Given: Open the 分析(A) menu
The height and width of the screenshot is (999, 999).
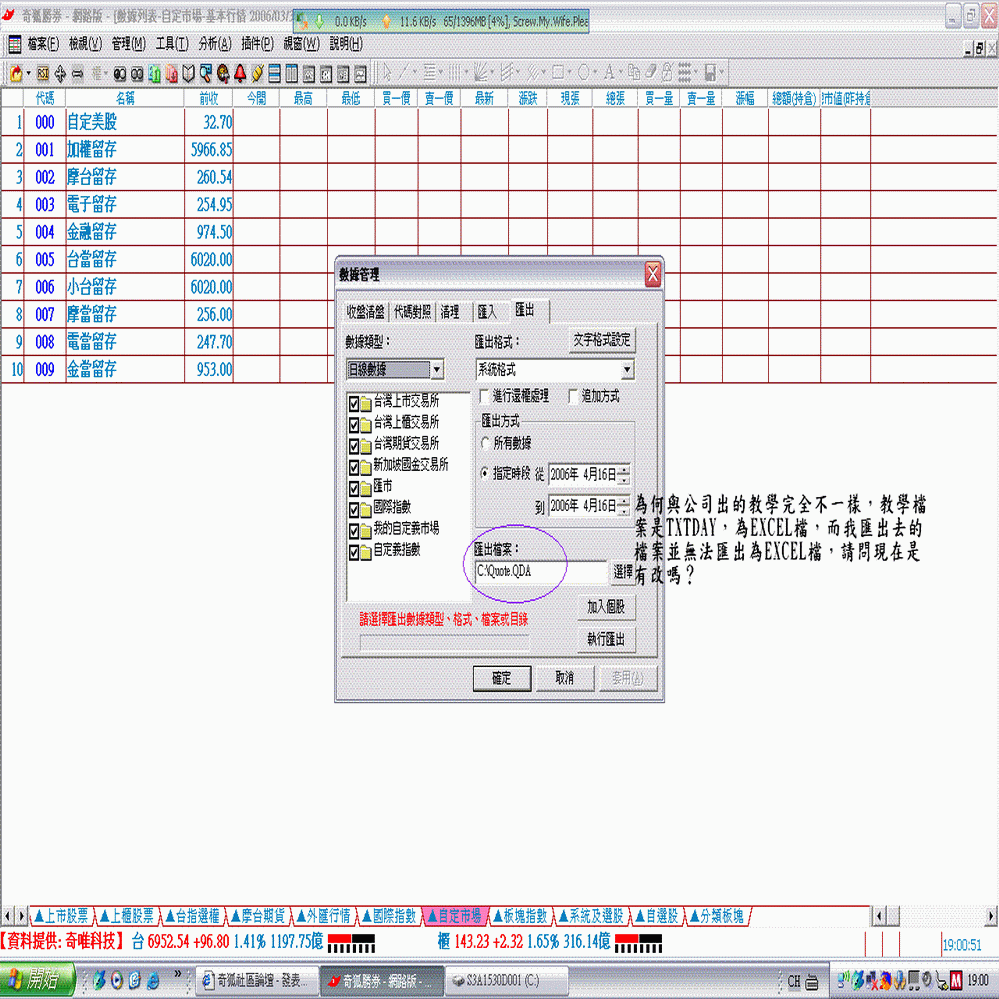Looking at the screenshot, I should (215, 44).
